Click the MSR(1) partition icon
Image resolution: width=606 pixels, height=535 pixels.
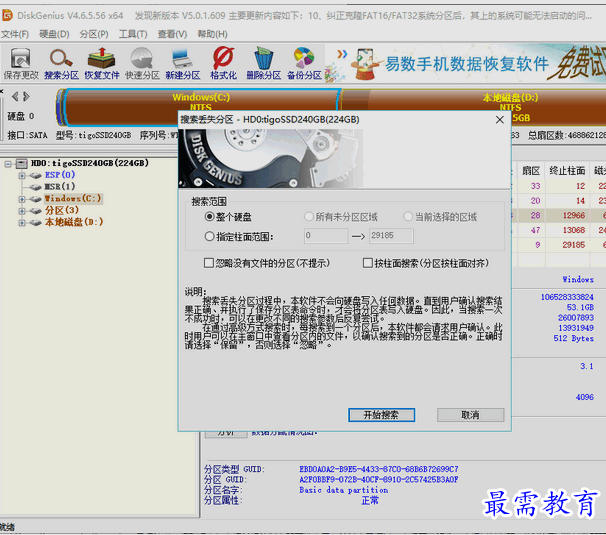click(35, 187)
